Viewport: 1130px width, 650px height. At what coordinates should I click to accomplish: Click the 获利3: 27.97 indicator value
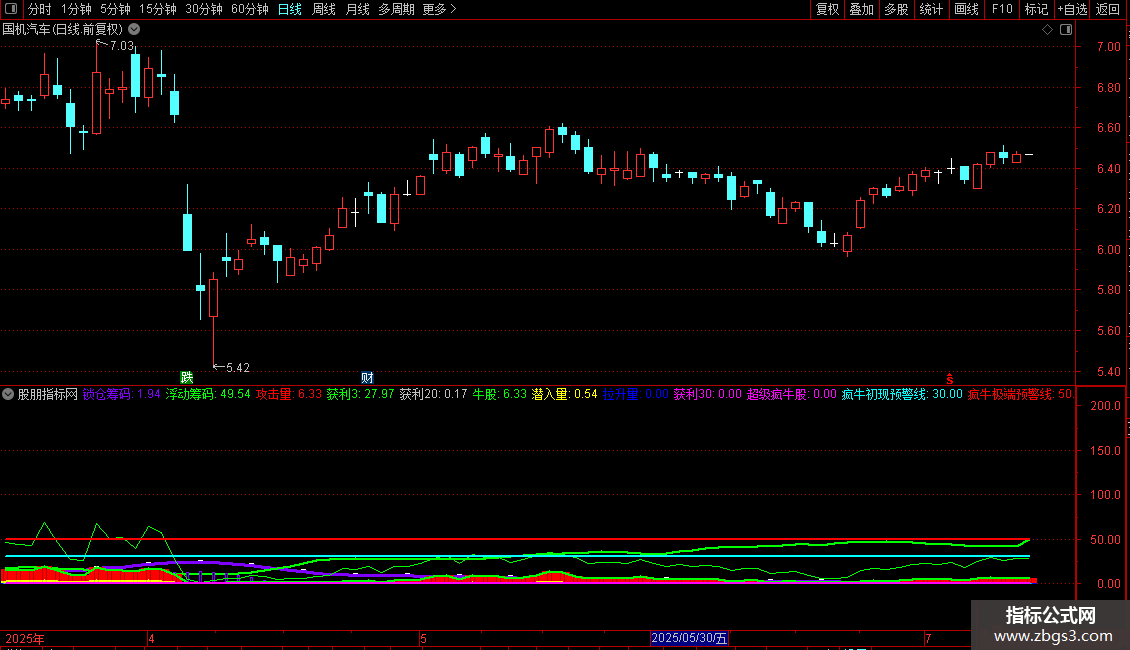tap(360, 394)
